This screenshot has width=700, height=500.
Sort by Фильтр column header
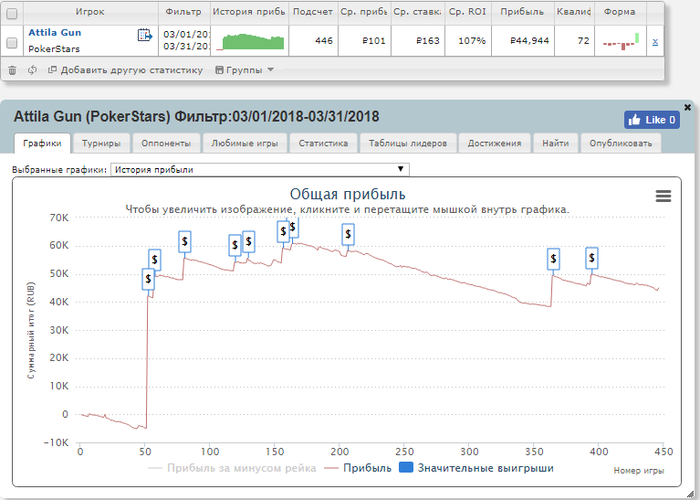[184, 12]
